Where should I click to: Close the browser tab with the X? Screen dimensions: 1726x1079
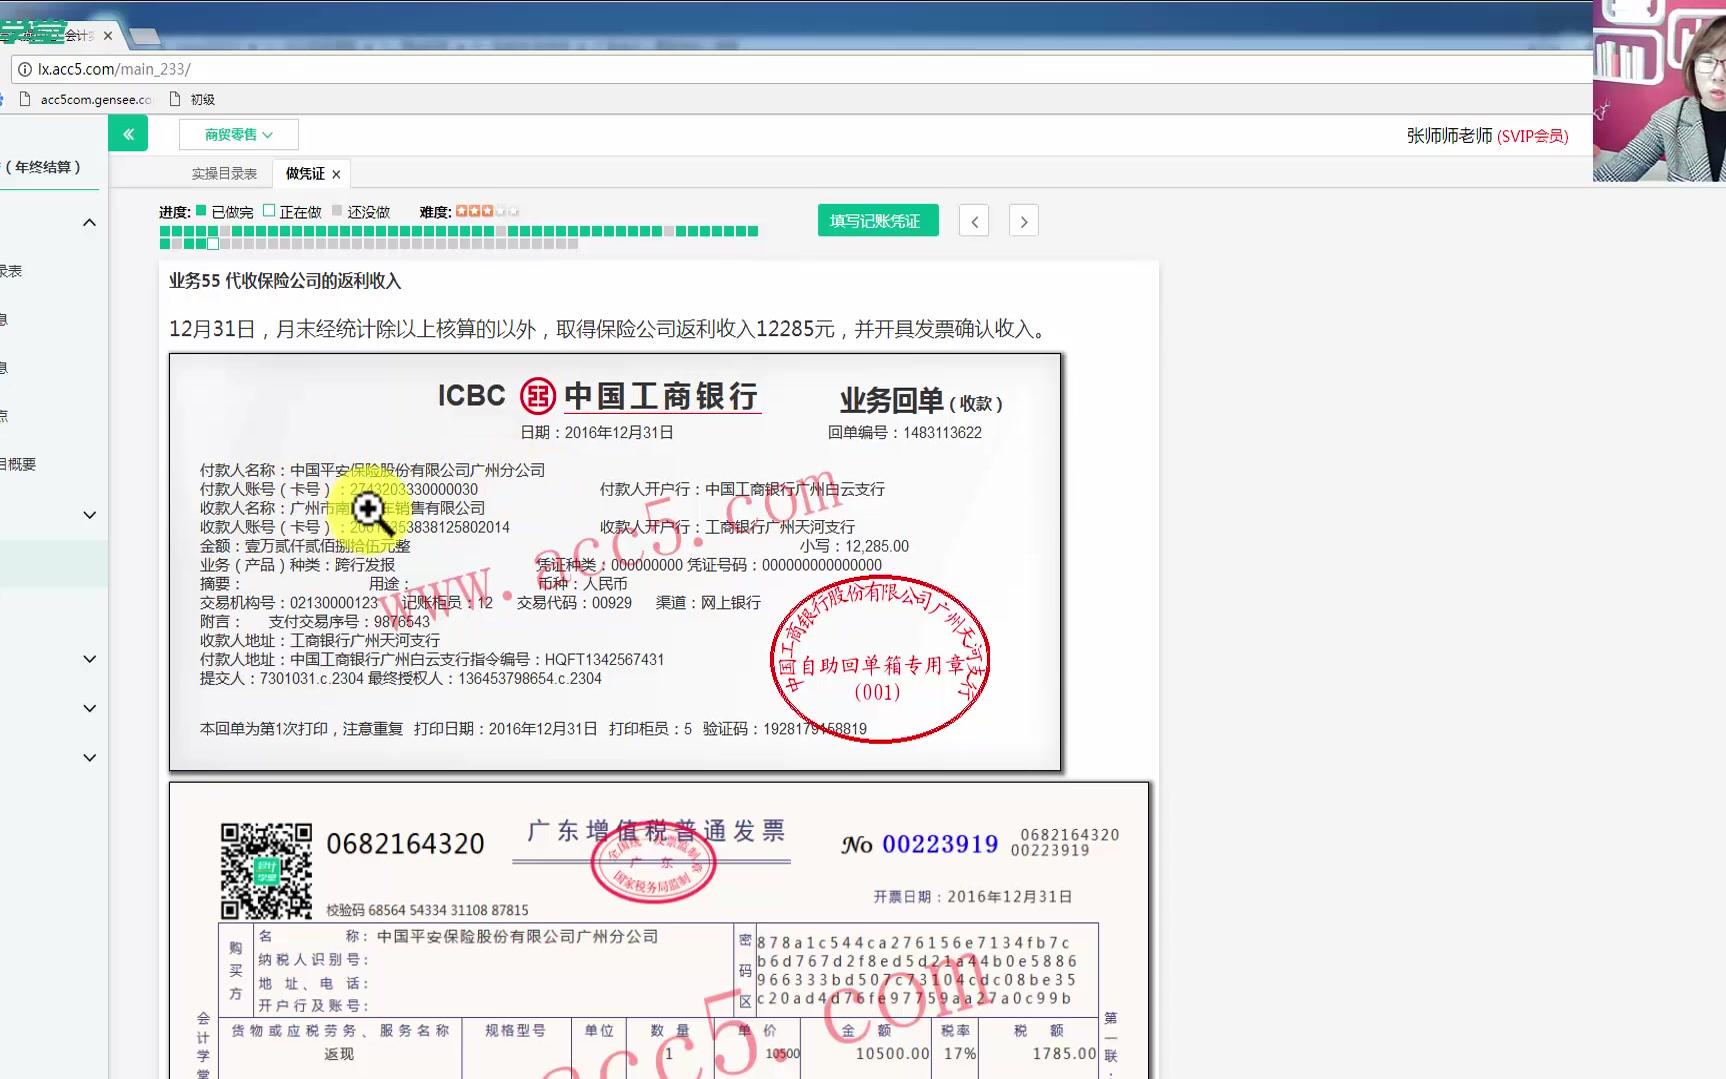click(108, 36)
